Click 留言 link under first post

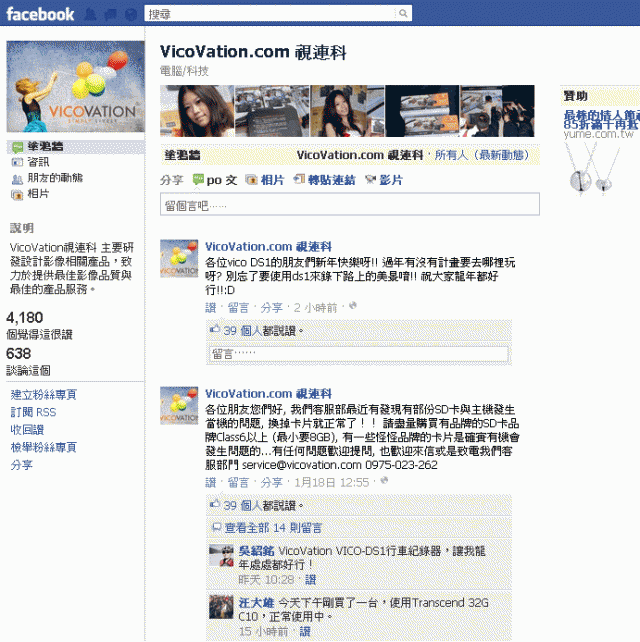pyautogui.click(x=238, y=308)
